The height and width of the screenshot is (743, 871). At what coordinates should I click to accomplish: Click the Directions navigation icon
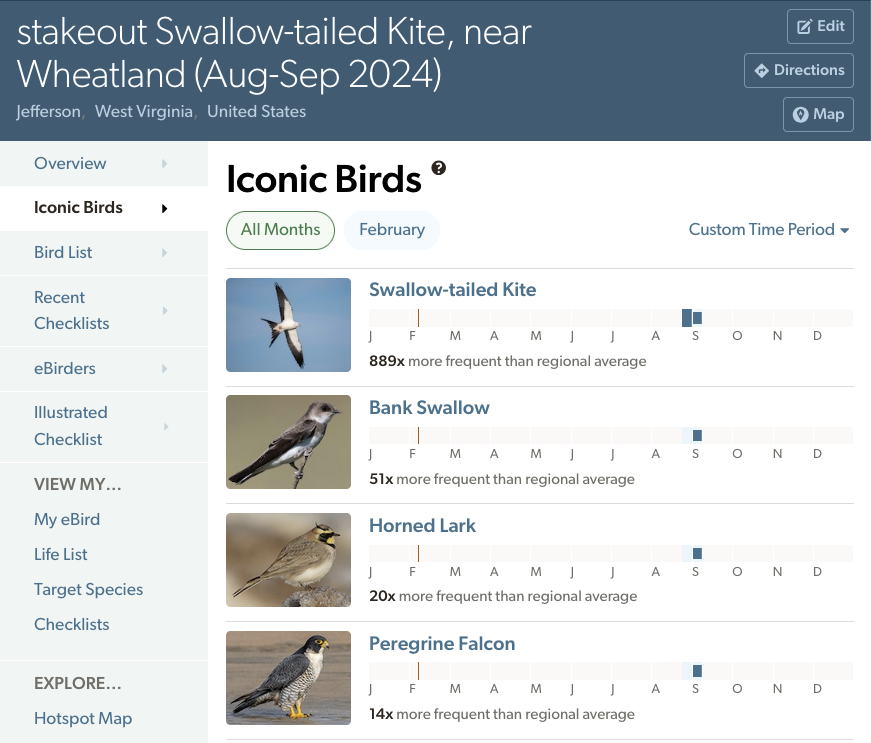pos(760,70)
